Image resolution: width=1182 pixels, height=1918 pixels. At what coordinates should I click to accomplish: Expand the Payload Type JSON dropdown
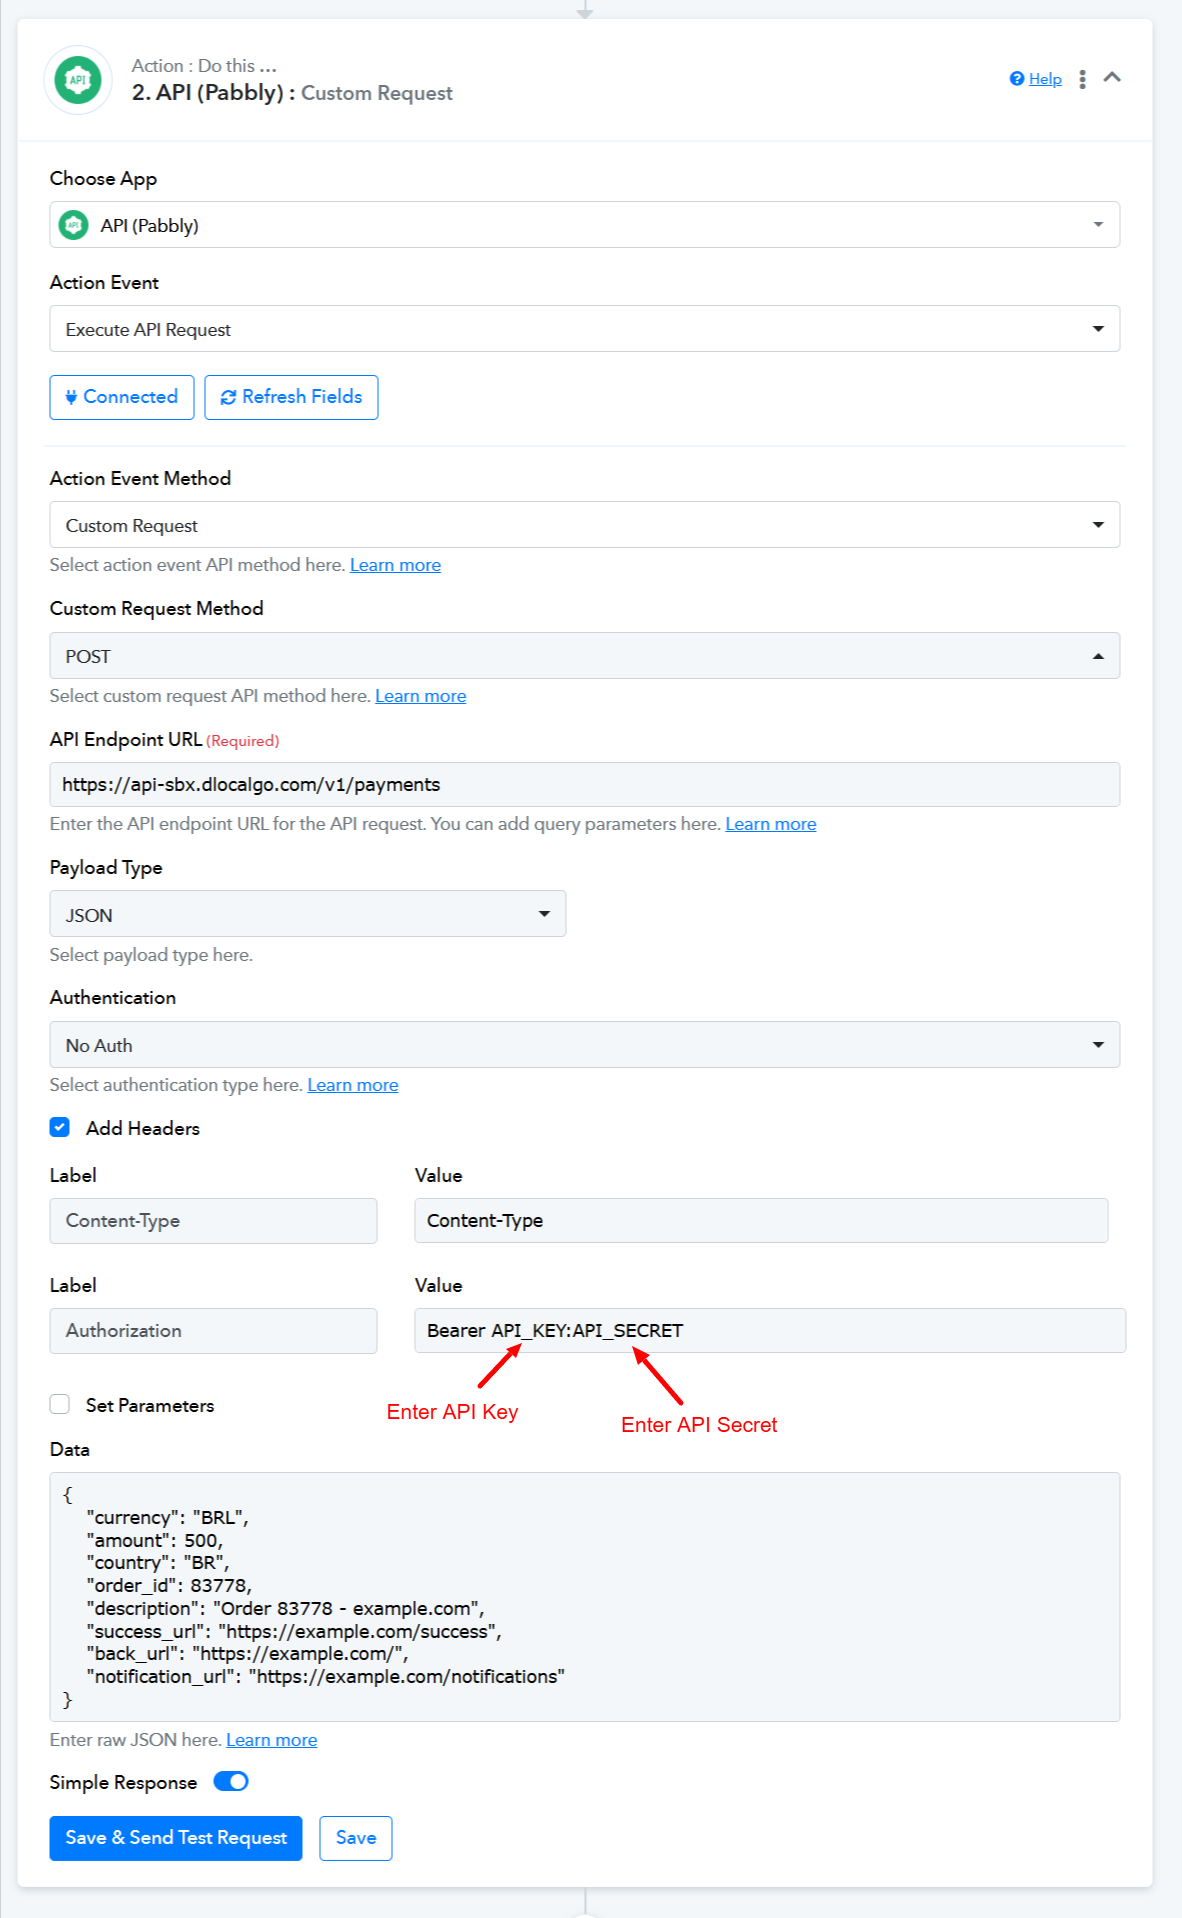click(308, 914)
